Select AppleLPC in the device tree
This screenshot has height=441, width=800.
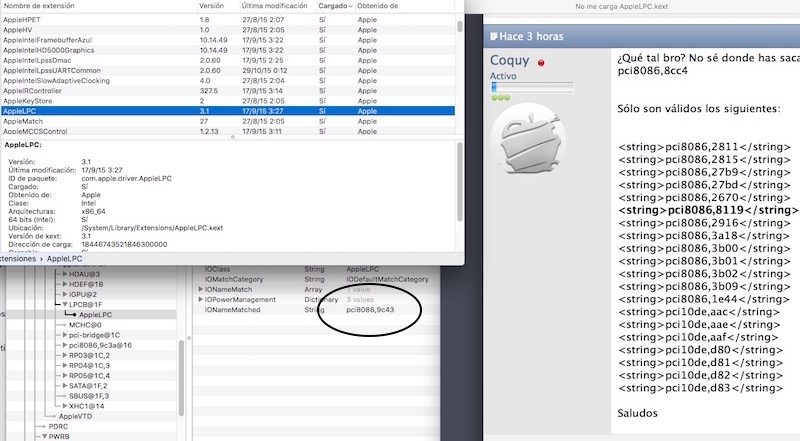[95, 315]
